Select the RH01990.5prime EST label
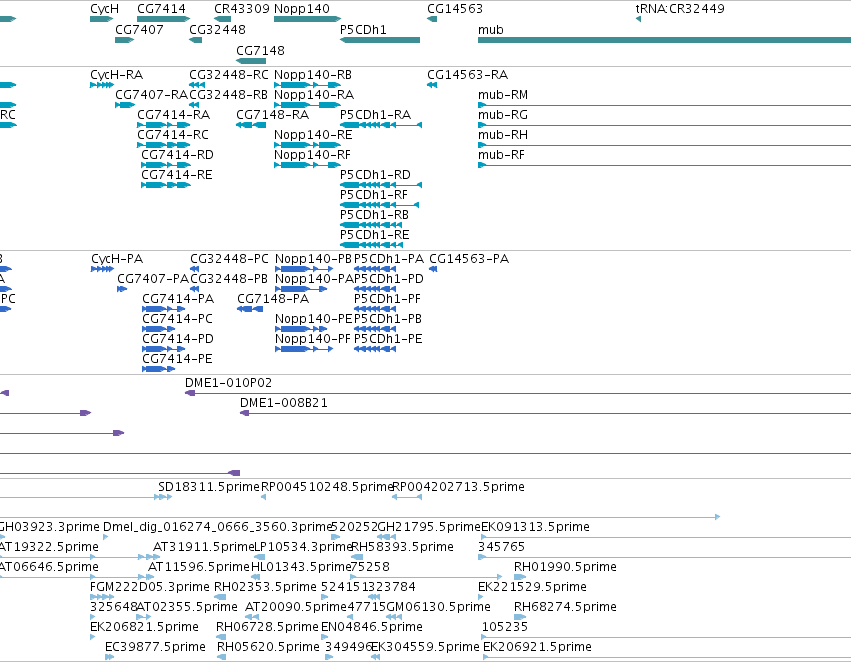This screenshot has width=851, height=662. coord(565,568)
